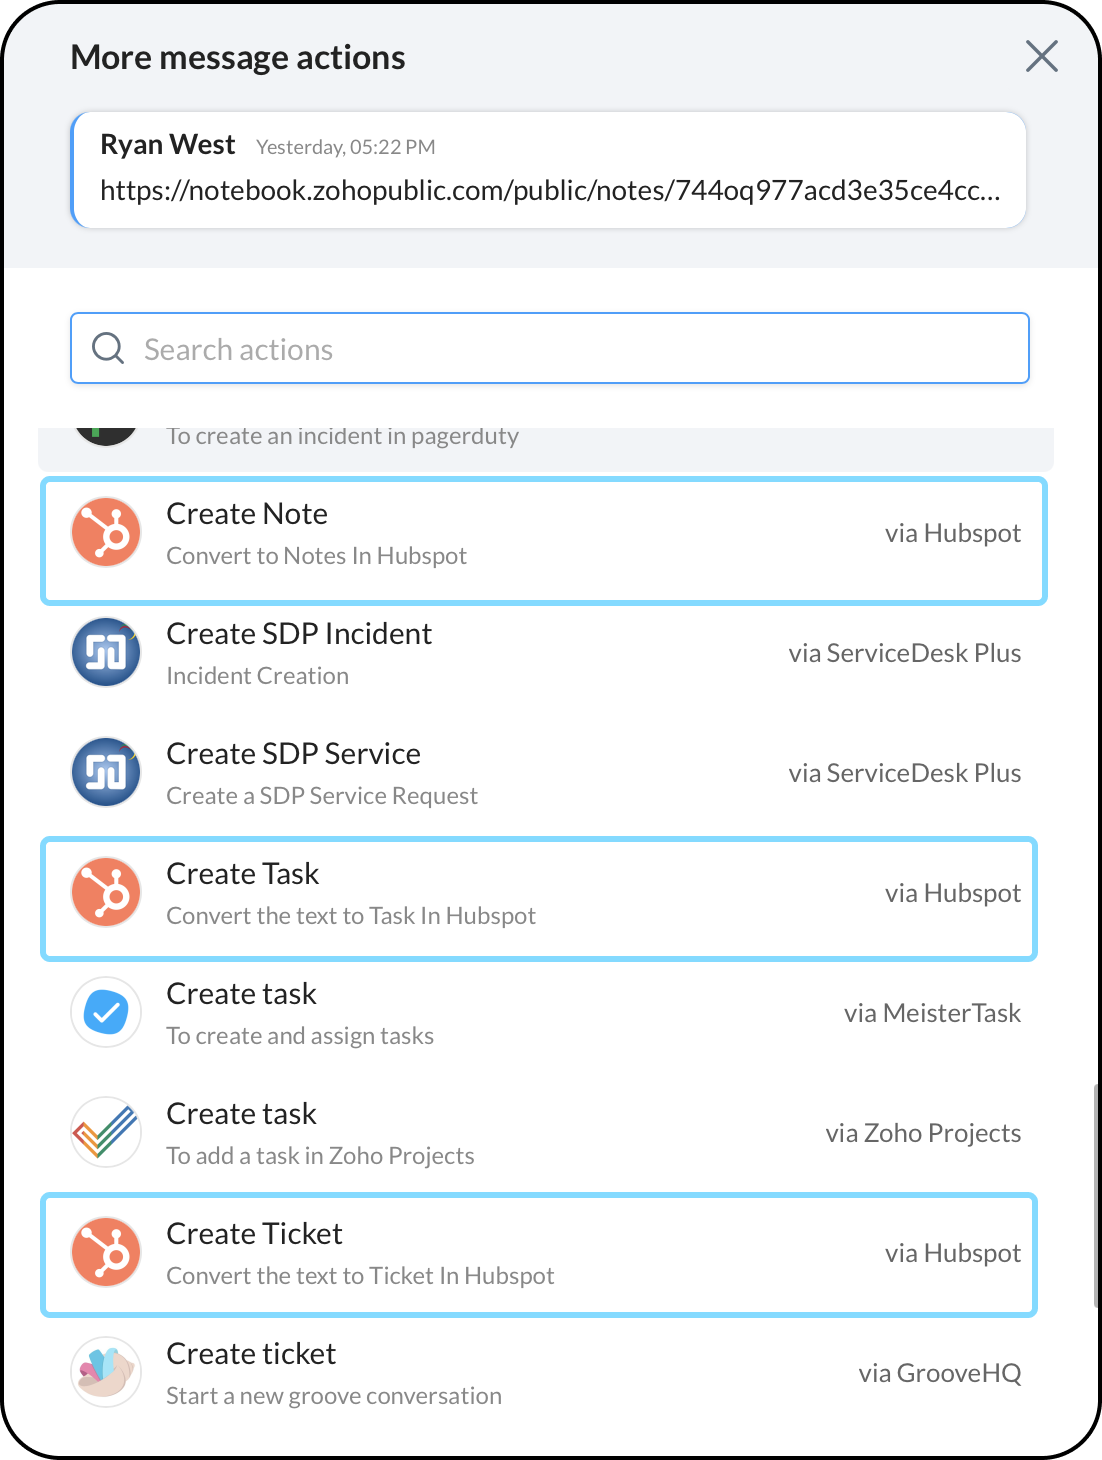Image resolution: width=1102 pixels, height=1460 pixels.
Task: Click the Hubspot icon beside Create Ticket
Action: [106, 1252]
